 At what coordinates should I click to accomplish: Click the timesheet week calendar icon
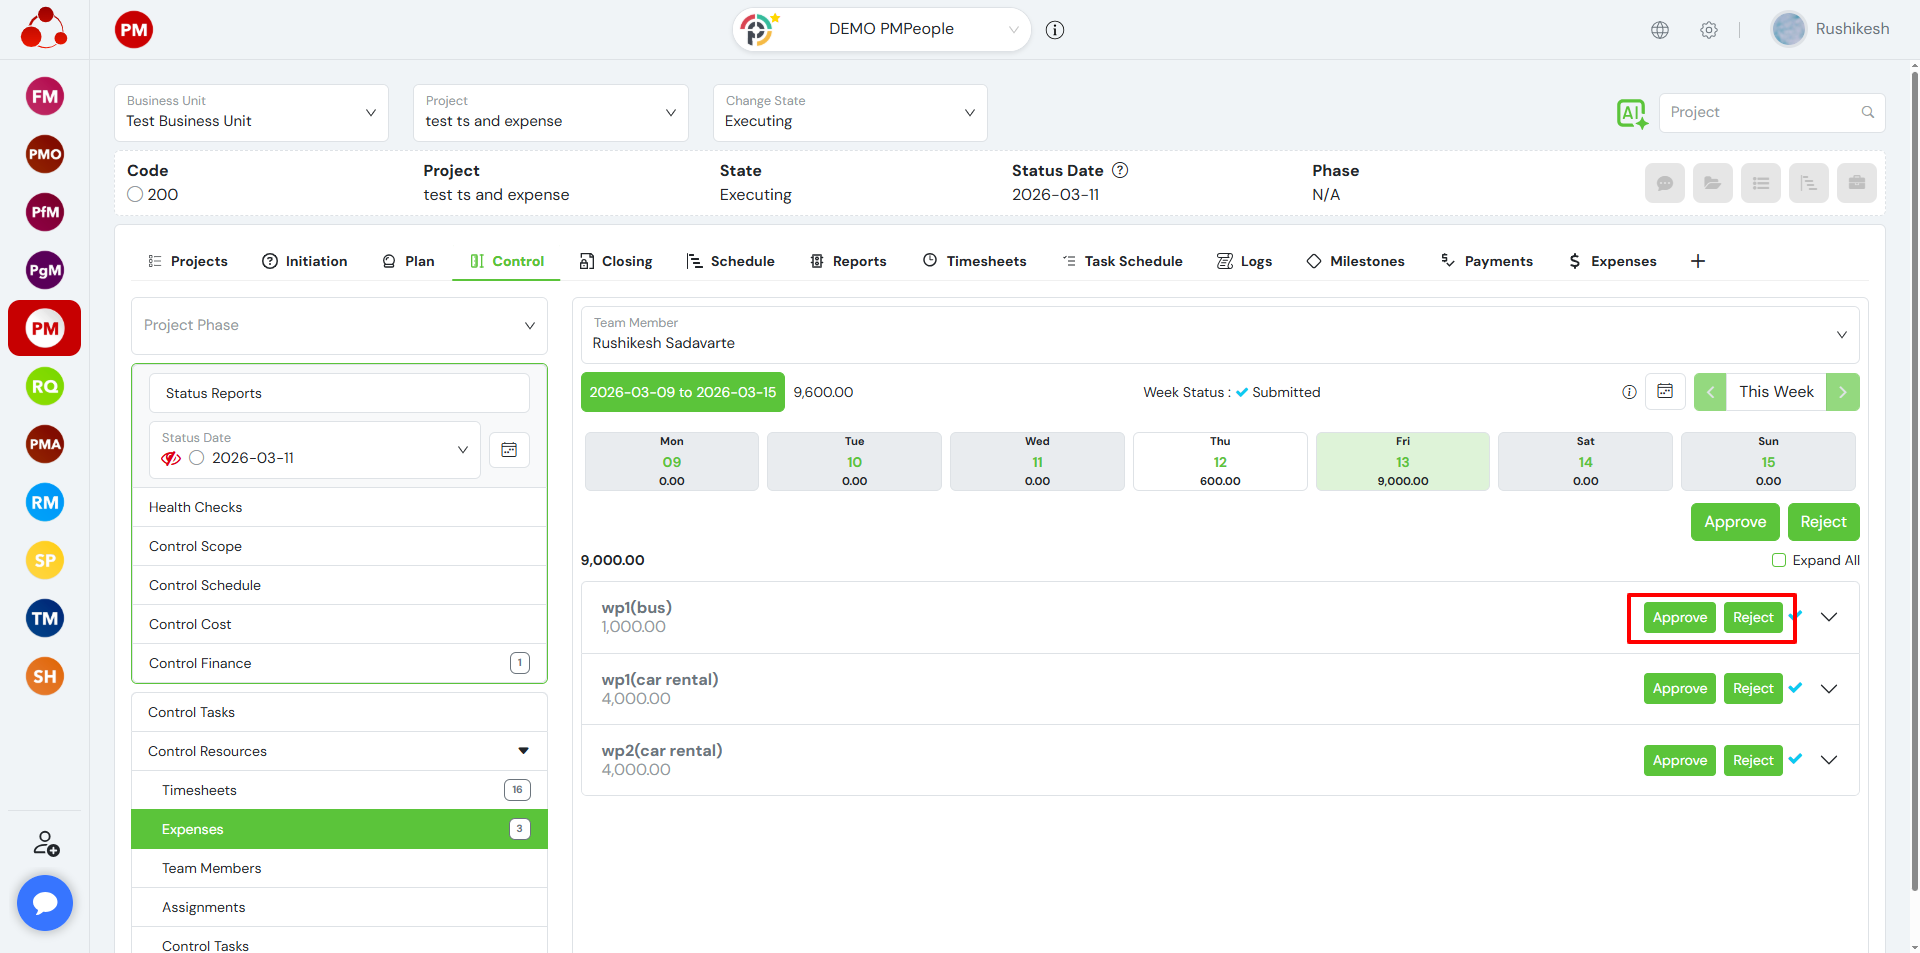click(x=1665, y=392)
